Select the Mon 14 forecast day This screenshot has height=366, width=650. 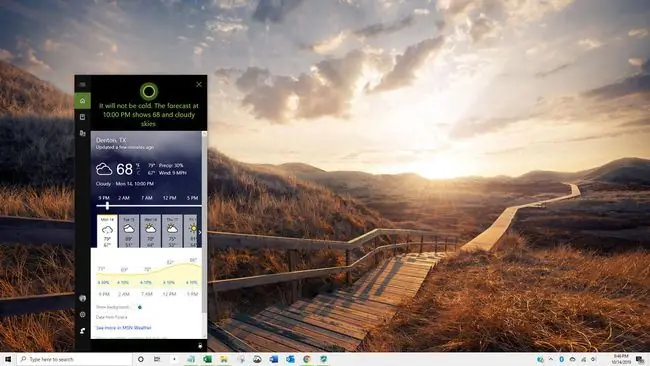point(107,231)
